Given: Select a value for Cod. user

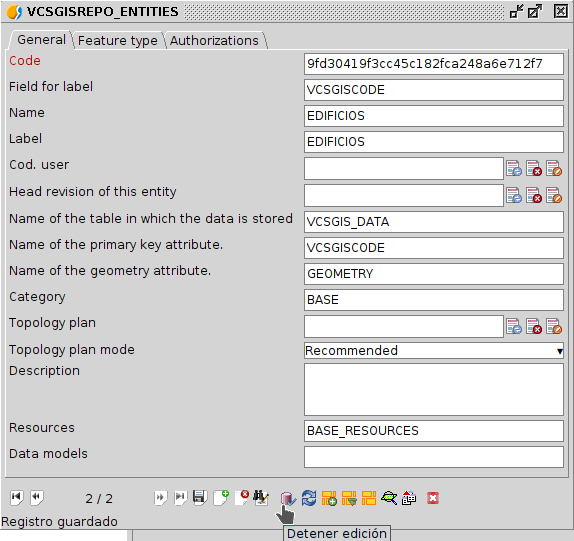Looking at the screenshot, I should pos(514,168).
